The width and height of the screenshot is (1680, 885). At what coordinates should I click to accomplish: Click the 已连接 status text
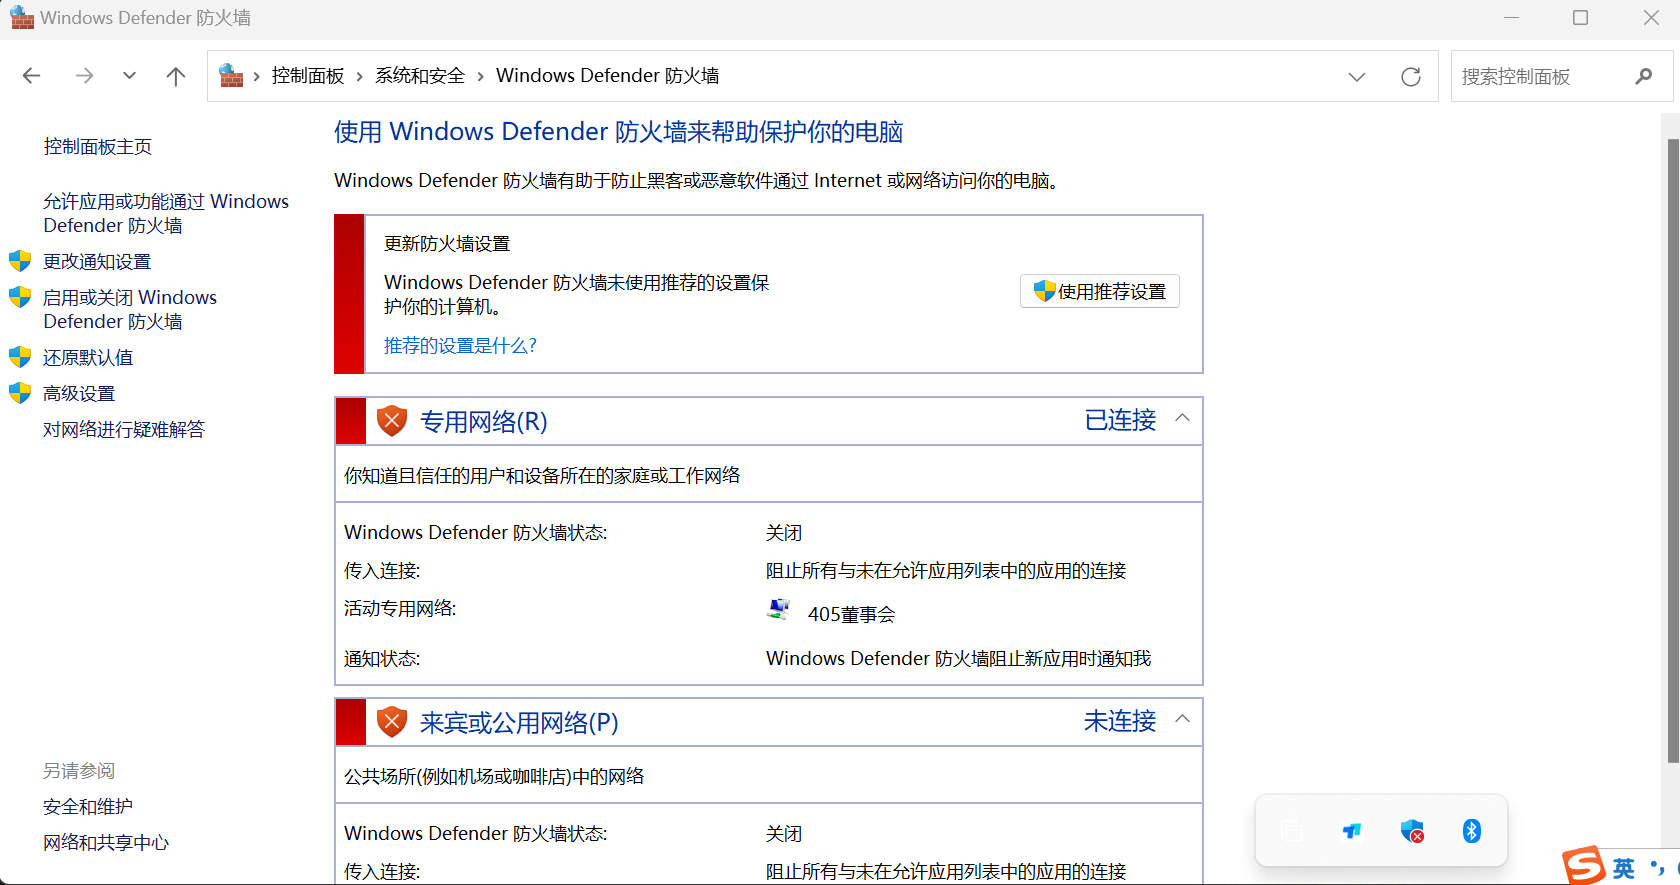(x=1120, y=420)
